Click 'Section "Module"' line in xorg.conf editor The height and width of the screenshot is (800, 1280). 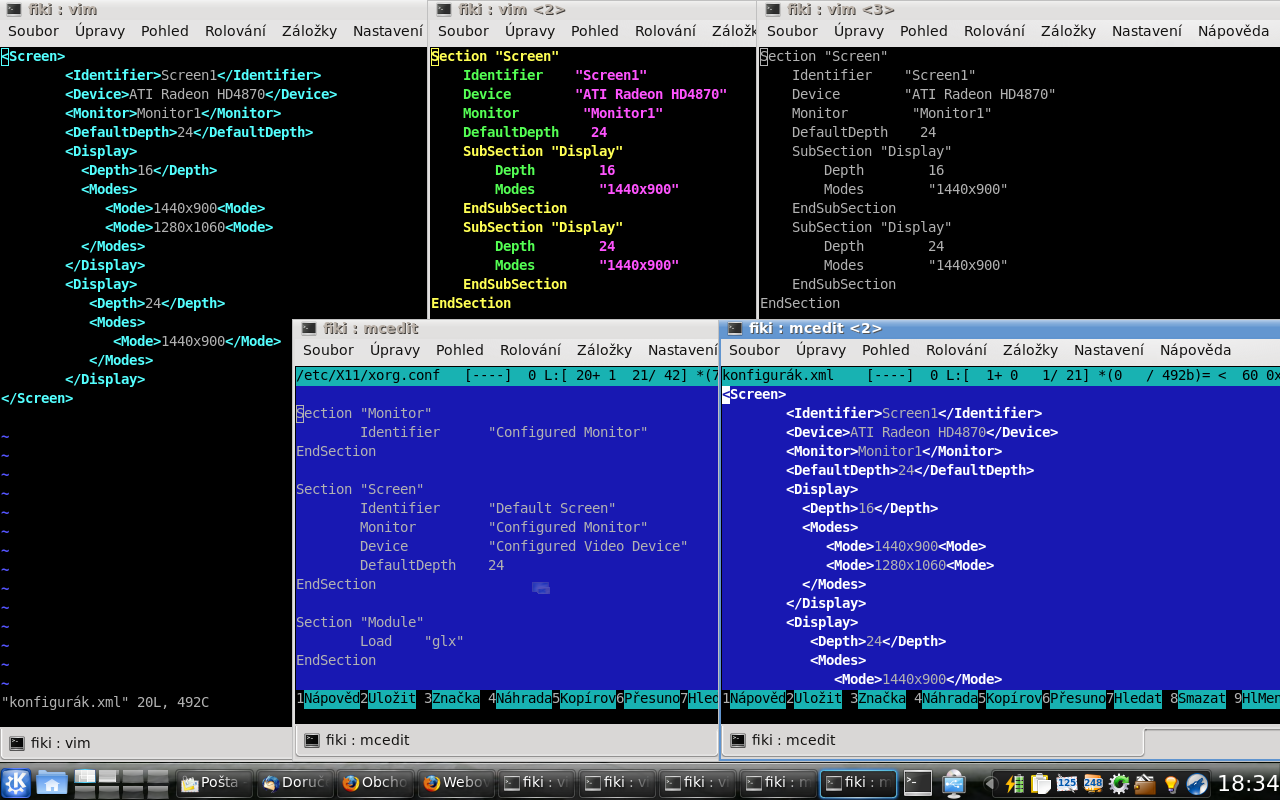tap(360, 622)
